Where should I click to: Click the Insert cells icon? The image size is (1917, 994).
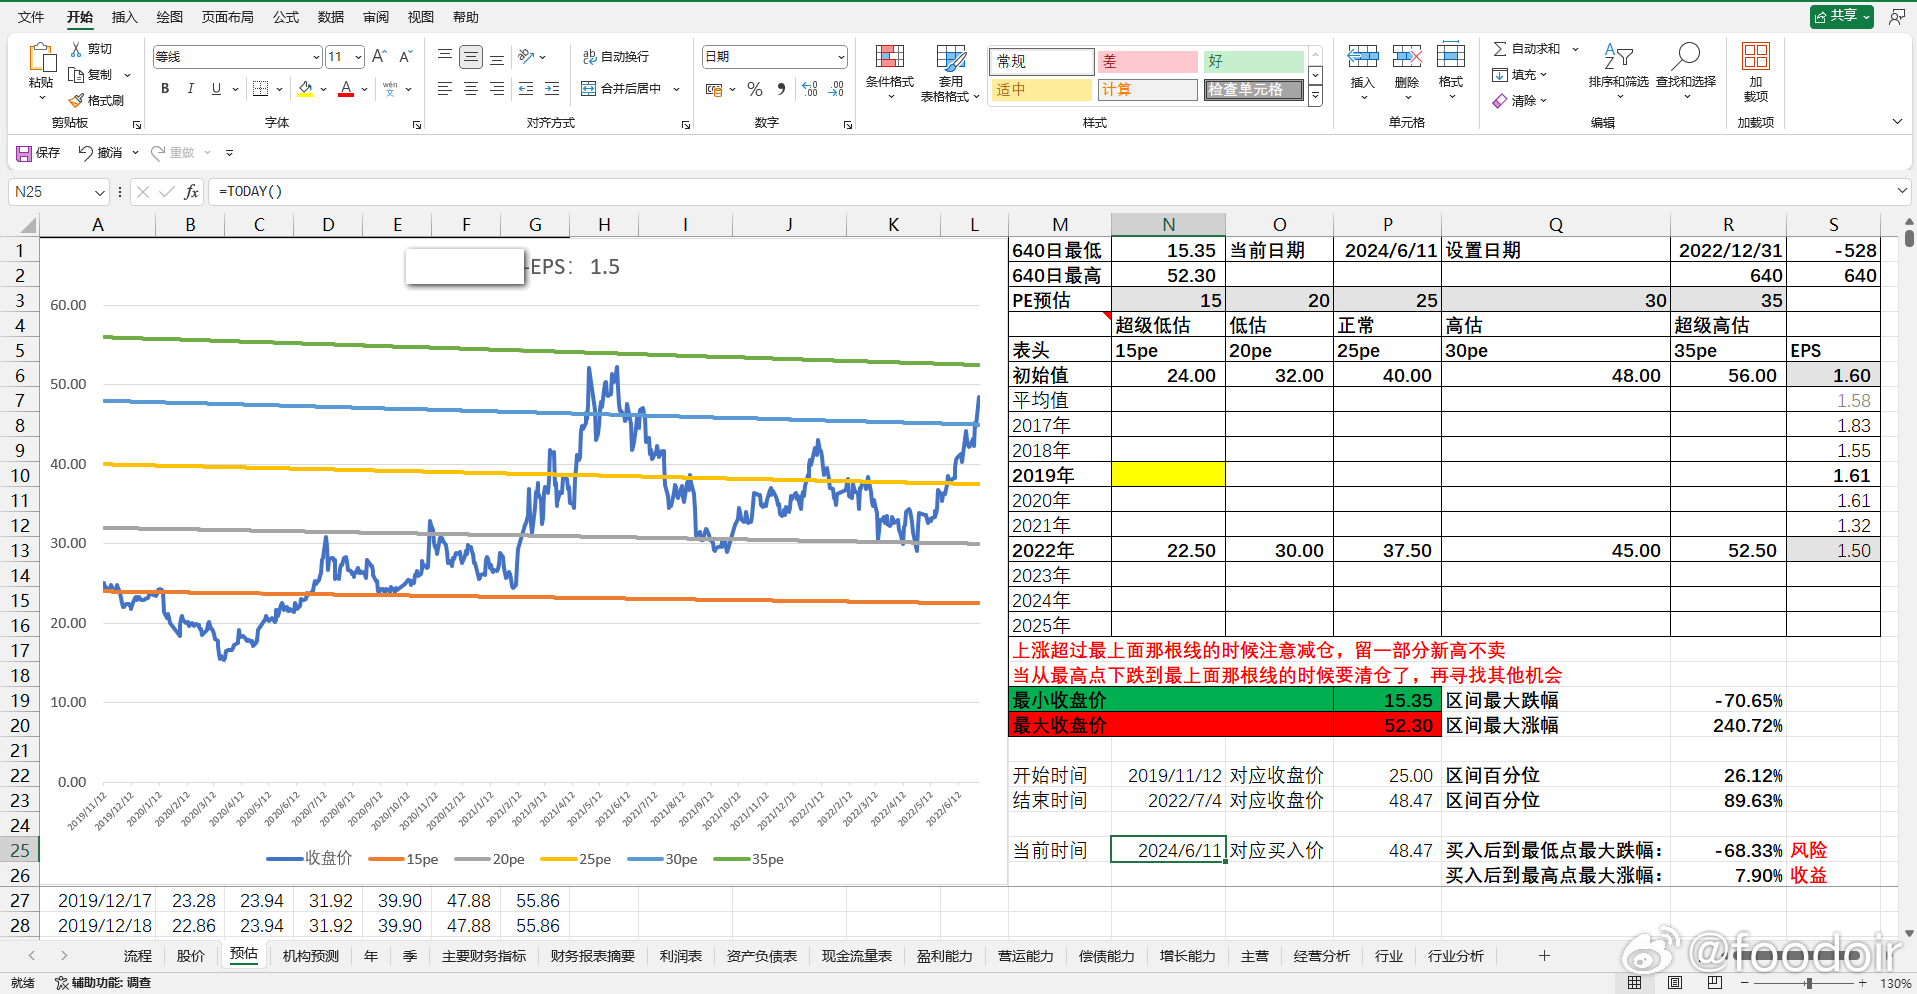[x=1363, y=57]
